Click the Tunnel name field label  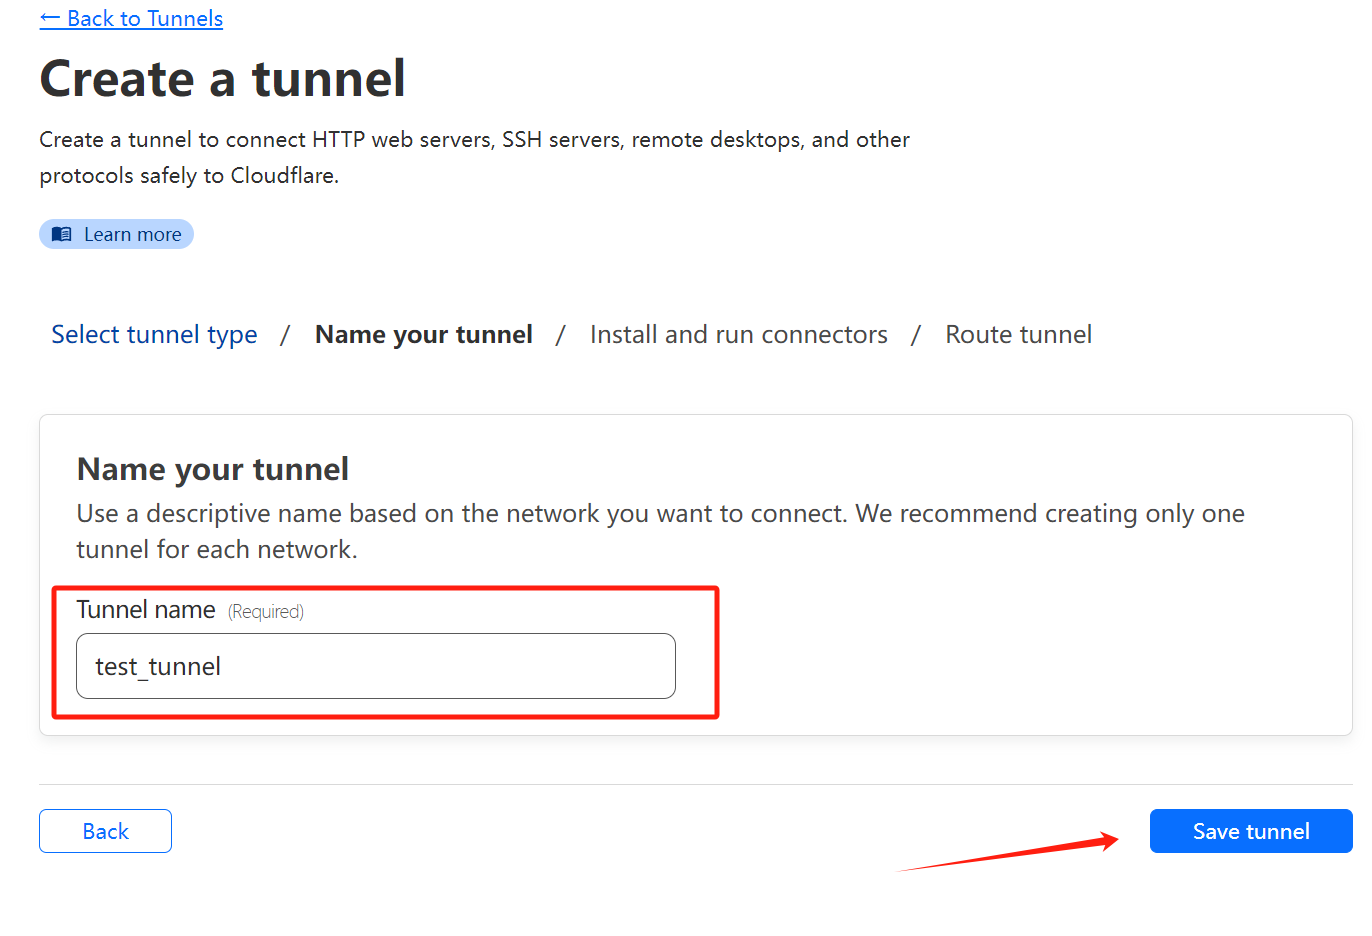click(146, 610)
